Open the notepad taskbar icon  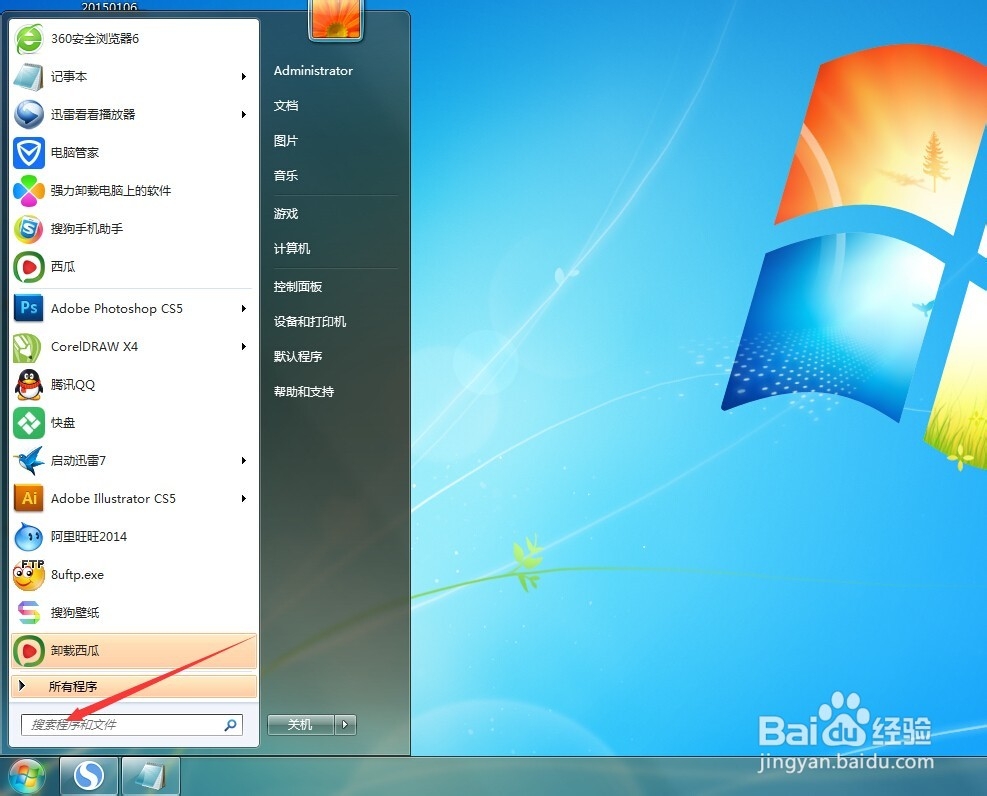click(x=150, y=776)
